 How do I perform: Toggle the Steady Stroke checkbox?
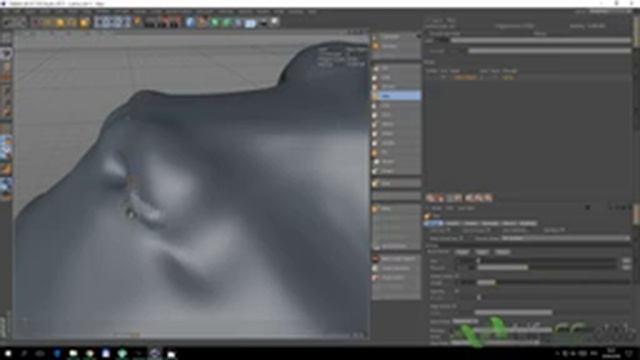pos(457,276)
